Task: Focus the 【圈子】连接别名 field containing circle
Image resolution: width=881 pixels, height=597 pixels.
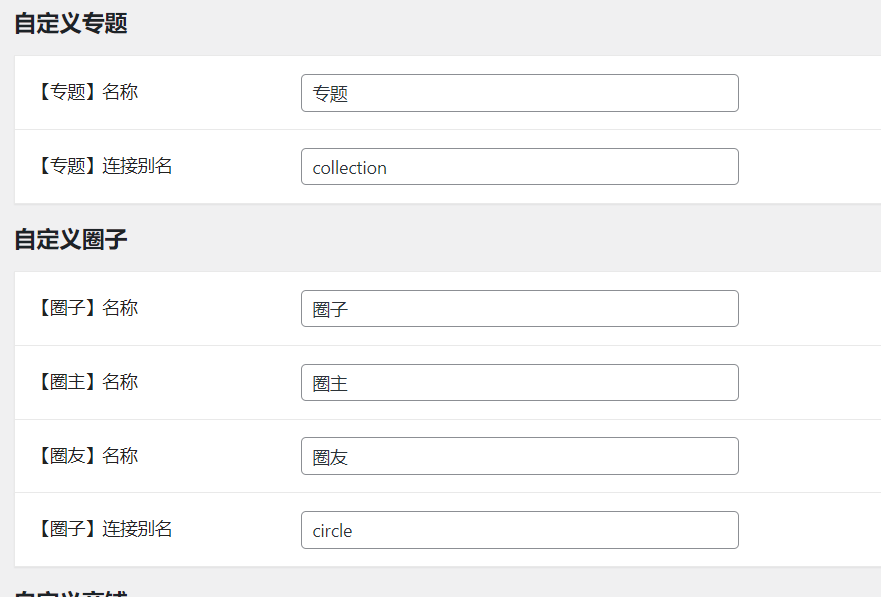Action: [x=520, y=530]
